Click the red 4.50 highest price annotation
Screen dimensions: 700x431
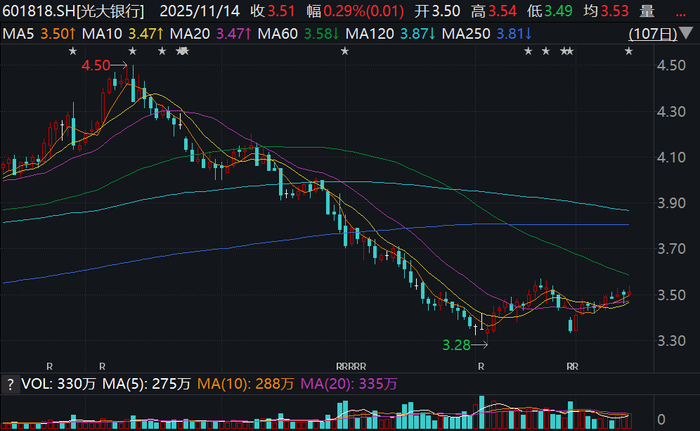[96, 66]
